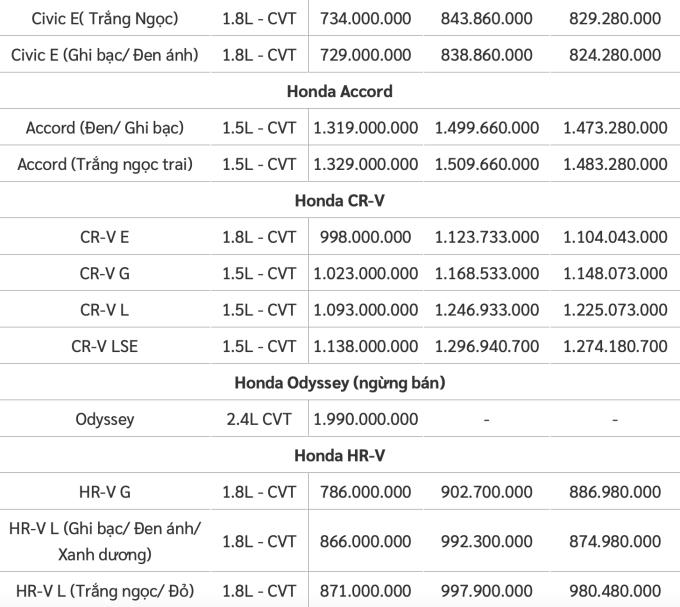
Task: Click the 786.000.000 HR-V G price
Action: 366,492
